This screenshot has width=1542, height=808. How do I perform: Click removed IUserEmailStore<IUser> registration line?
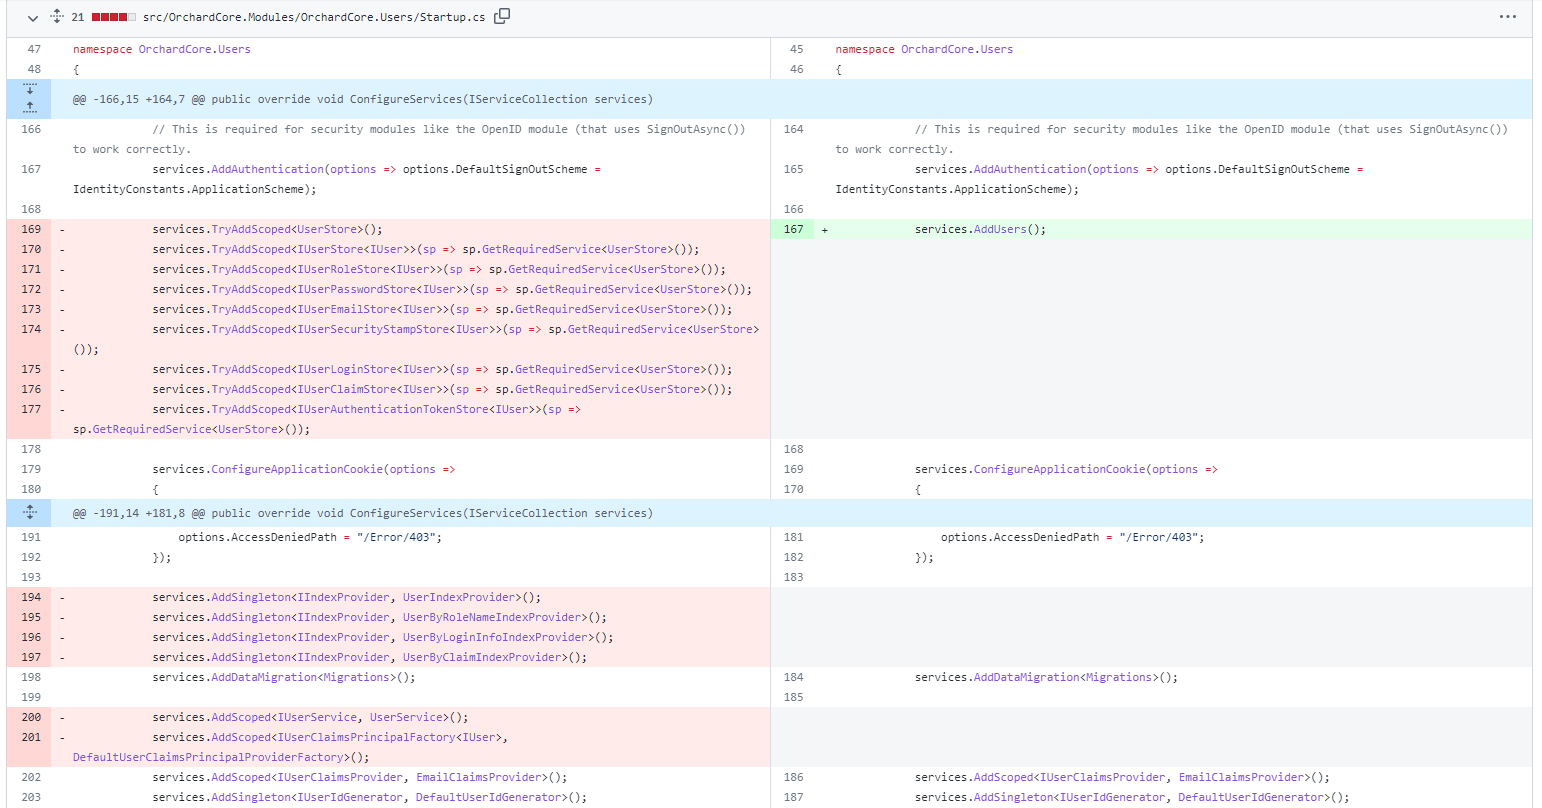(x=442, y=309)
